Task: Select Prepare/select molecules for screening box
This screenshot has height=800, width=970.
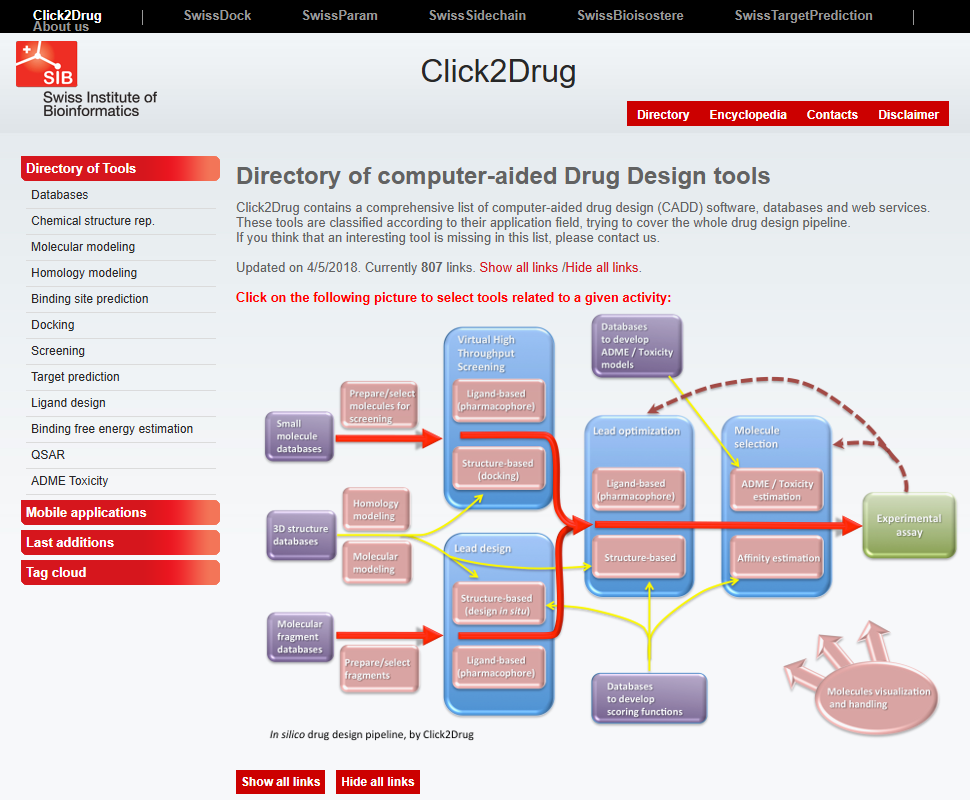Action: coord(379,405)
